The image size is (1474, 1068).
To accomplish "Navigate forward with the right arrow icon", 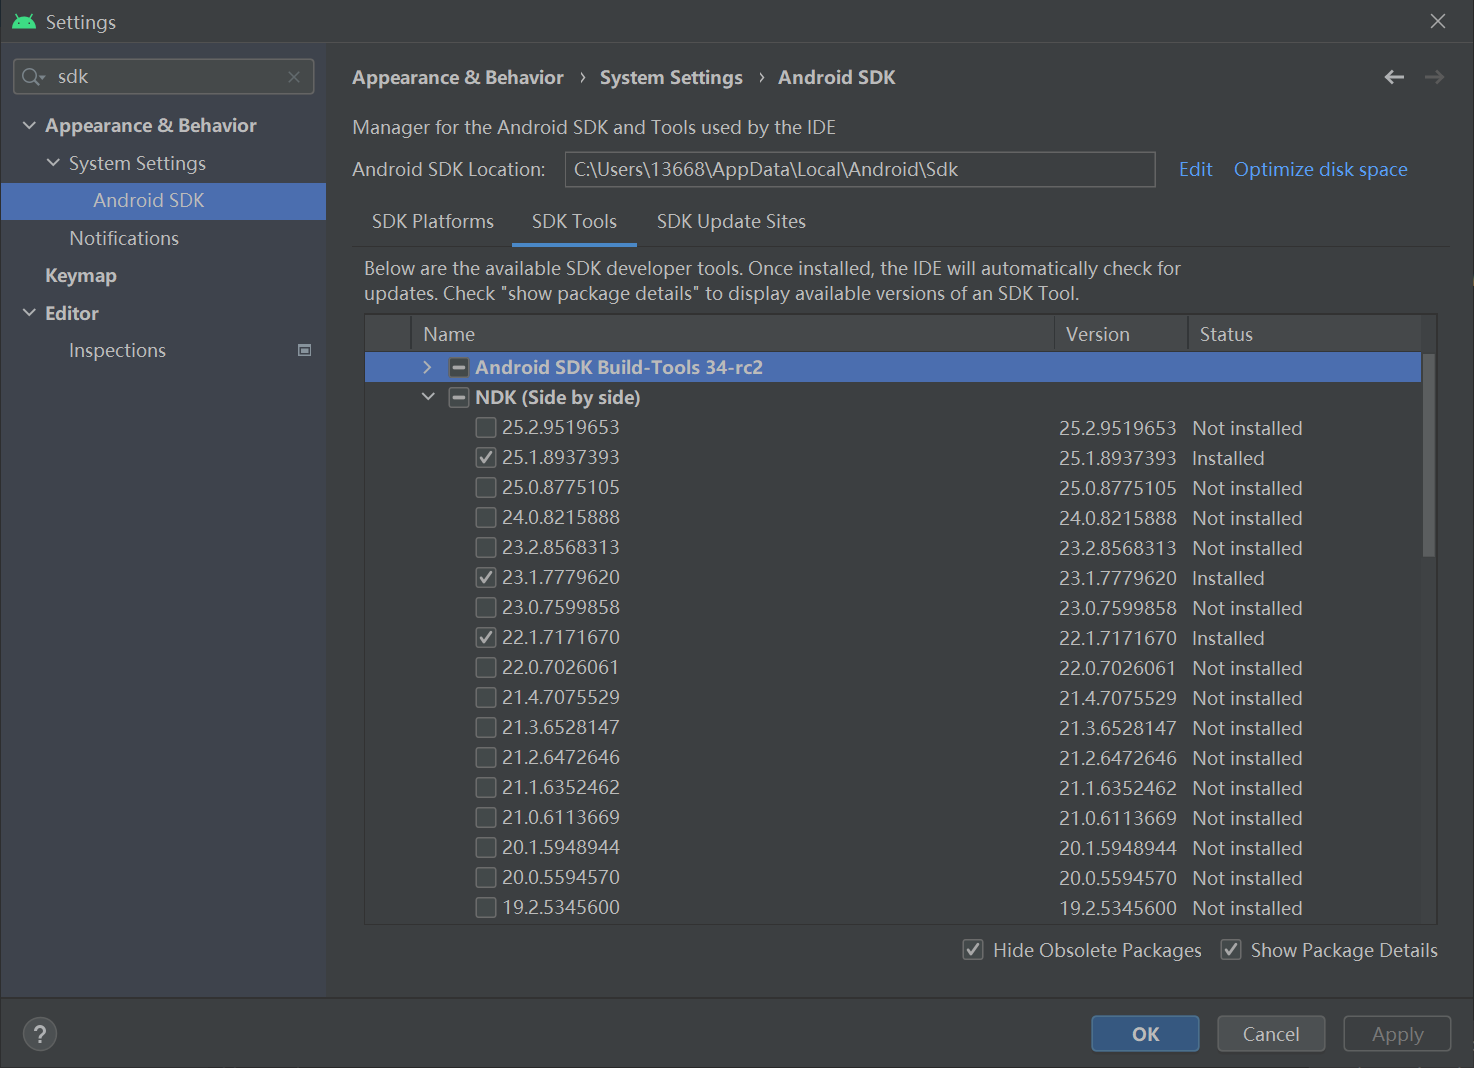I will click(1435, 77).
